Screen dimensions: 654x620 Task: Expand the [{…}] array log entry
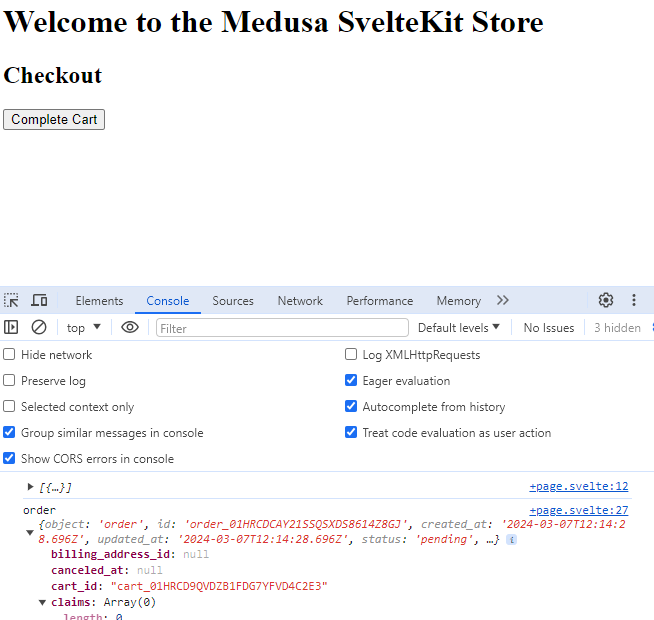click(30, 487)
